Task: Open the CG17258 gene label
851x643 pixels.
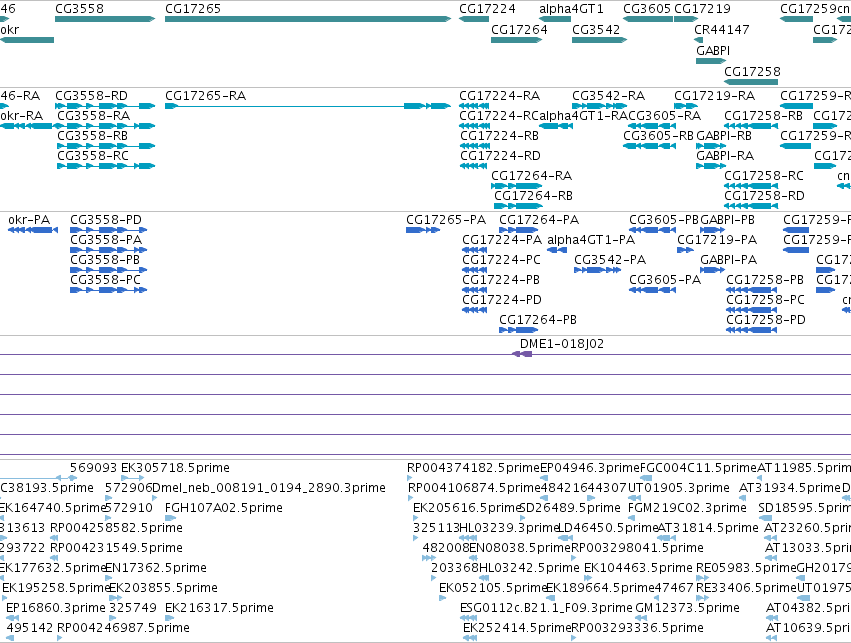Action: click(752, 72)
